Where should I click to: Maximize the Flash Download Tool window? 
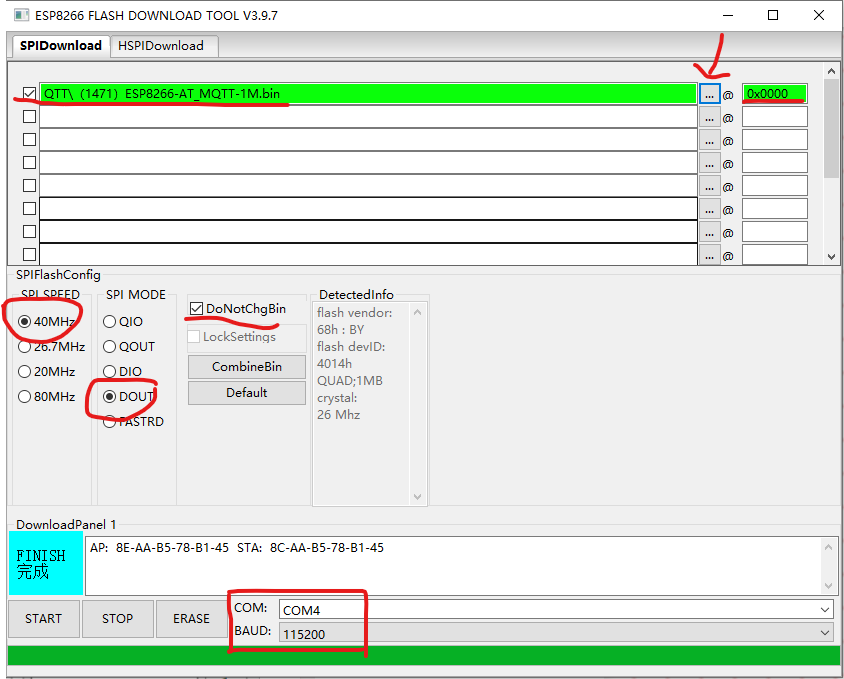(773, 15)
